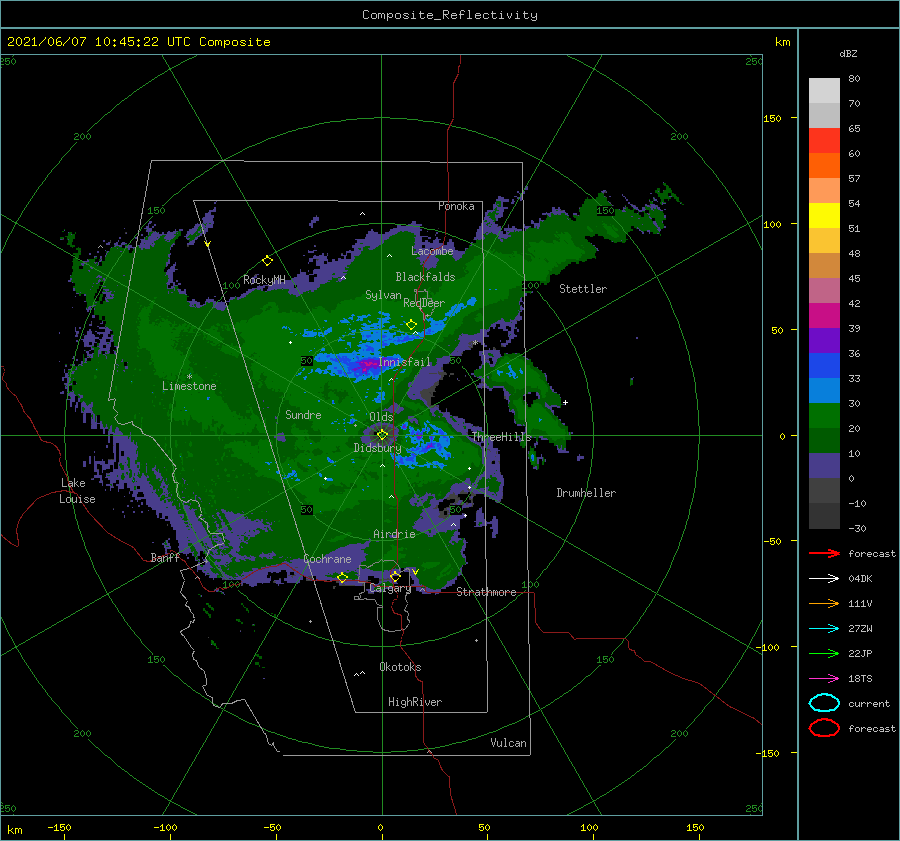This screenshot has height=841, width=900.
Task: Select the magenta 42 dBZ swatch
Action: pos(824,315)
